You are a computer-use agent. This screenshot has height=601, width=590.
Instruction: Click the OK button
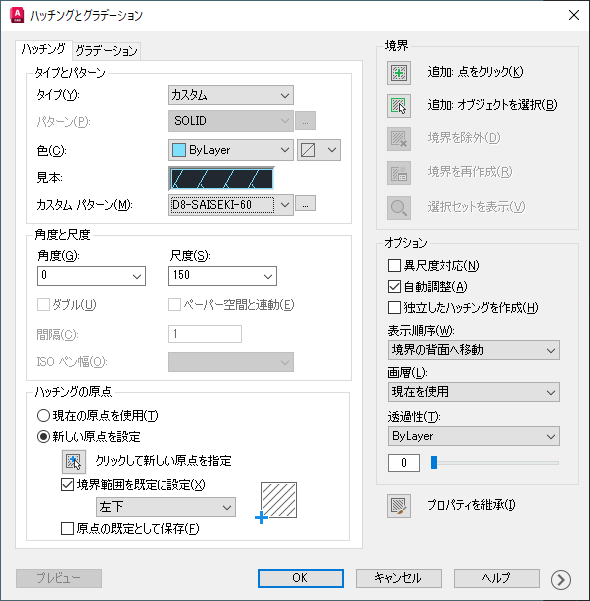click(x=301, y=578)
